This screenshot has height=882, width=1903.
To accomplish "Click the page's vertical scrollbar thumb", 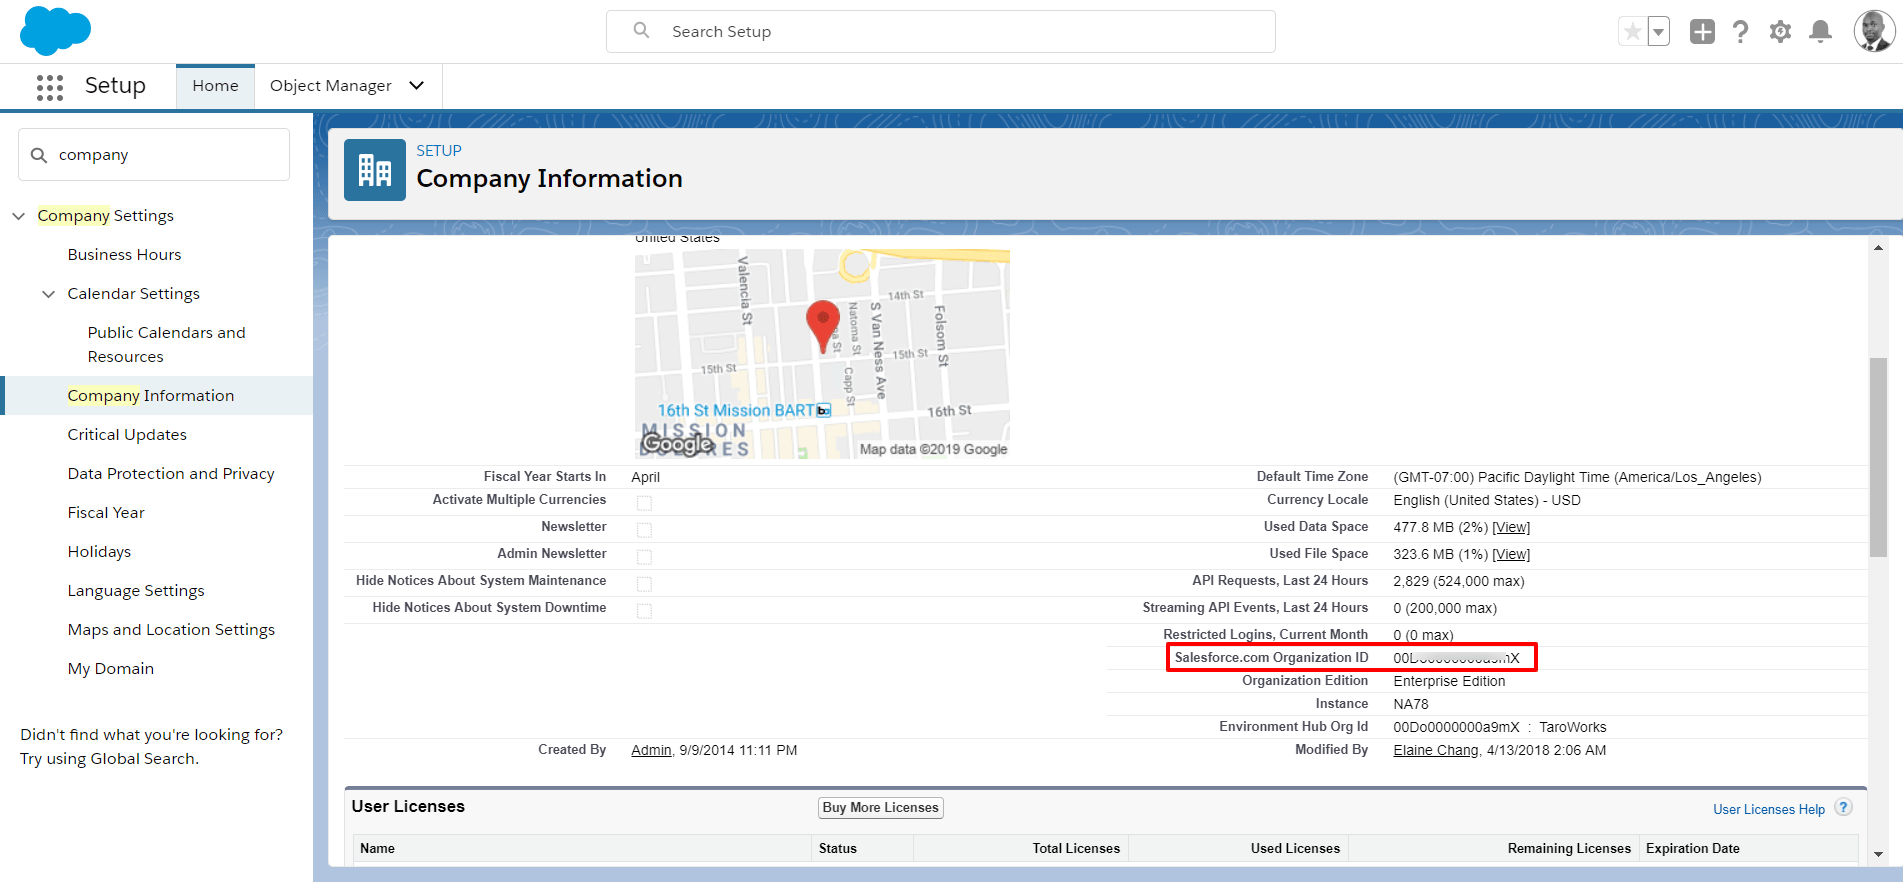I will click(x=1878, y=457).
